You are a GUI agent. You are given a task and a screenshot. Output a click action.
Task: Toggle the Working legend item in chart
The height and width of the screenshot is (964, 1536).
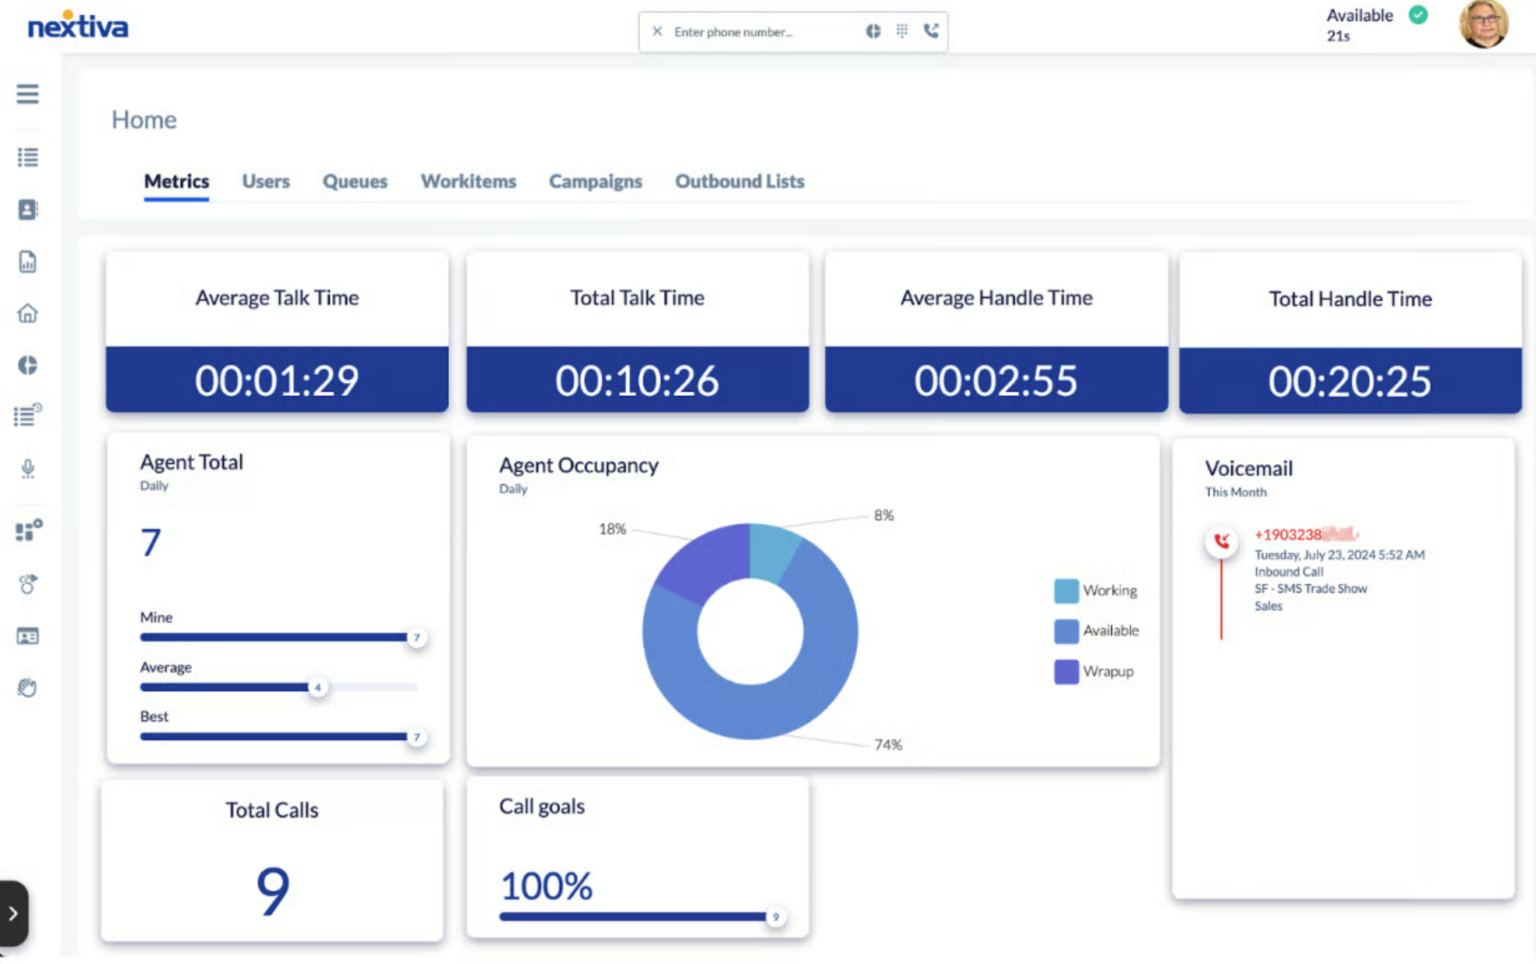[x=1096, y=591]
